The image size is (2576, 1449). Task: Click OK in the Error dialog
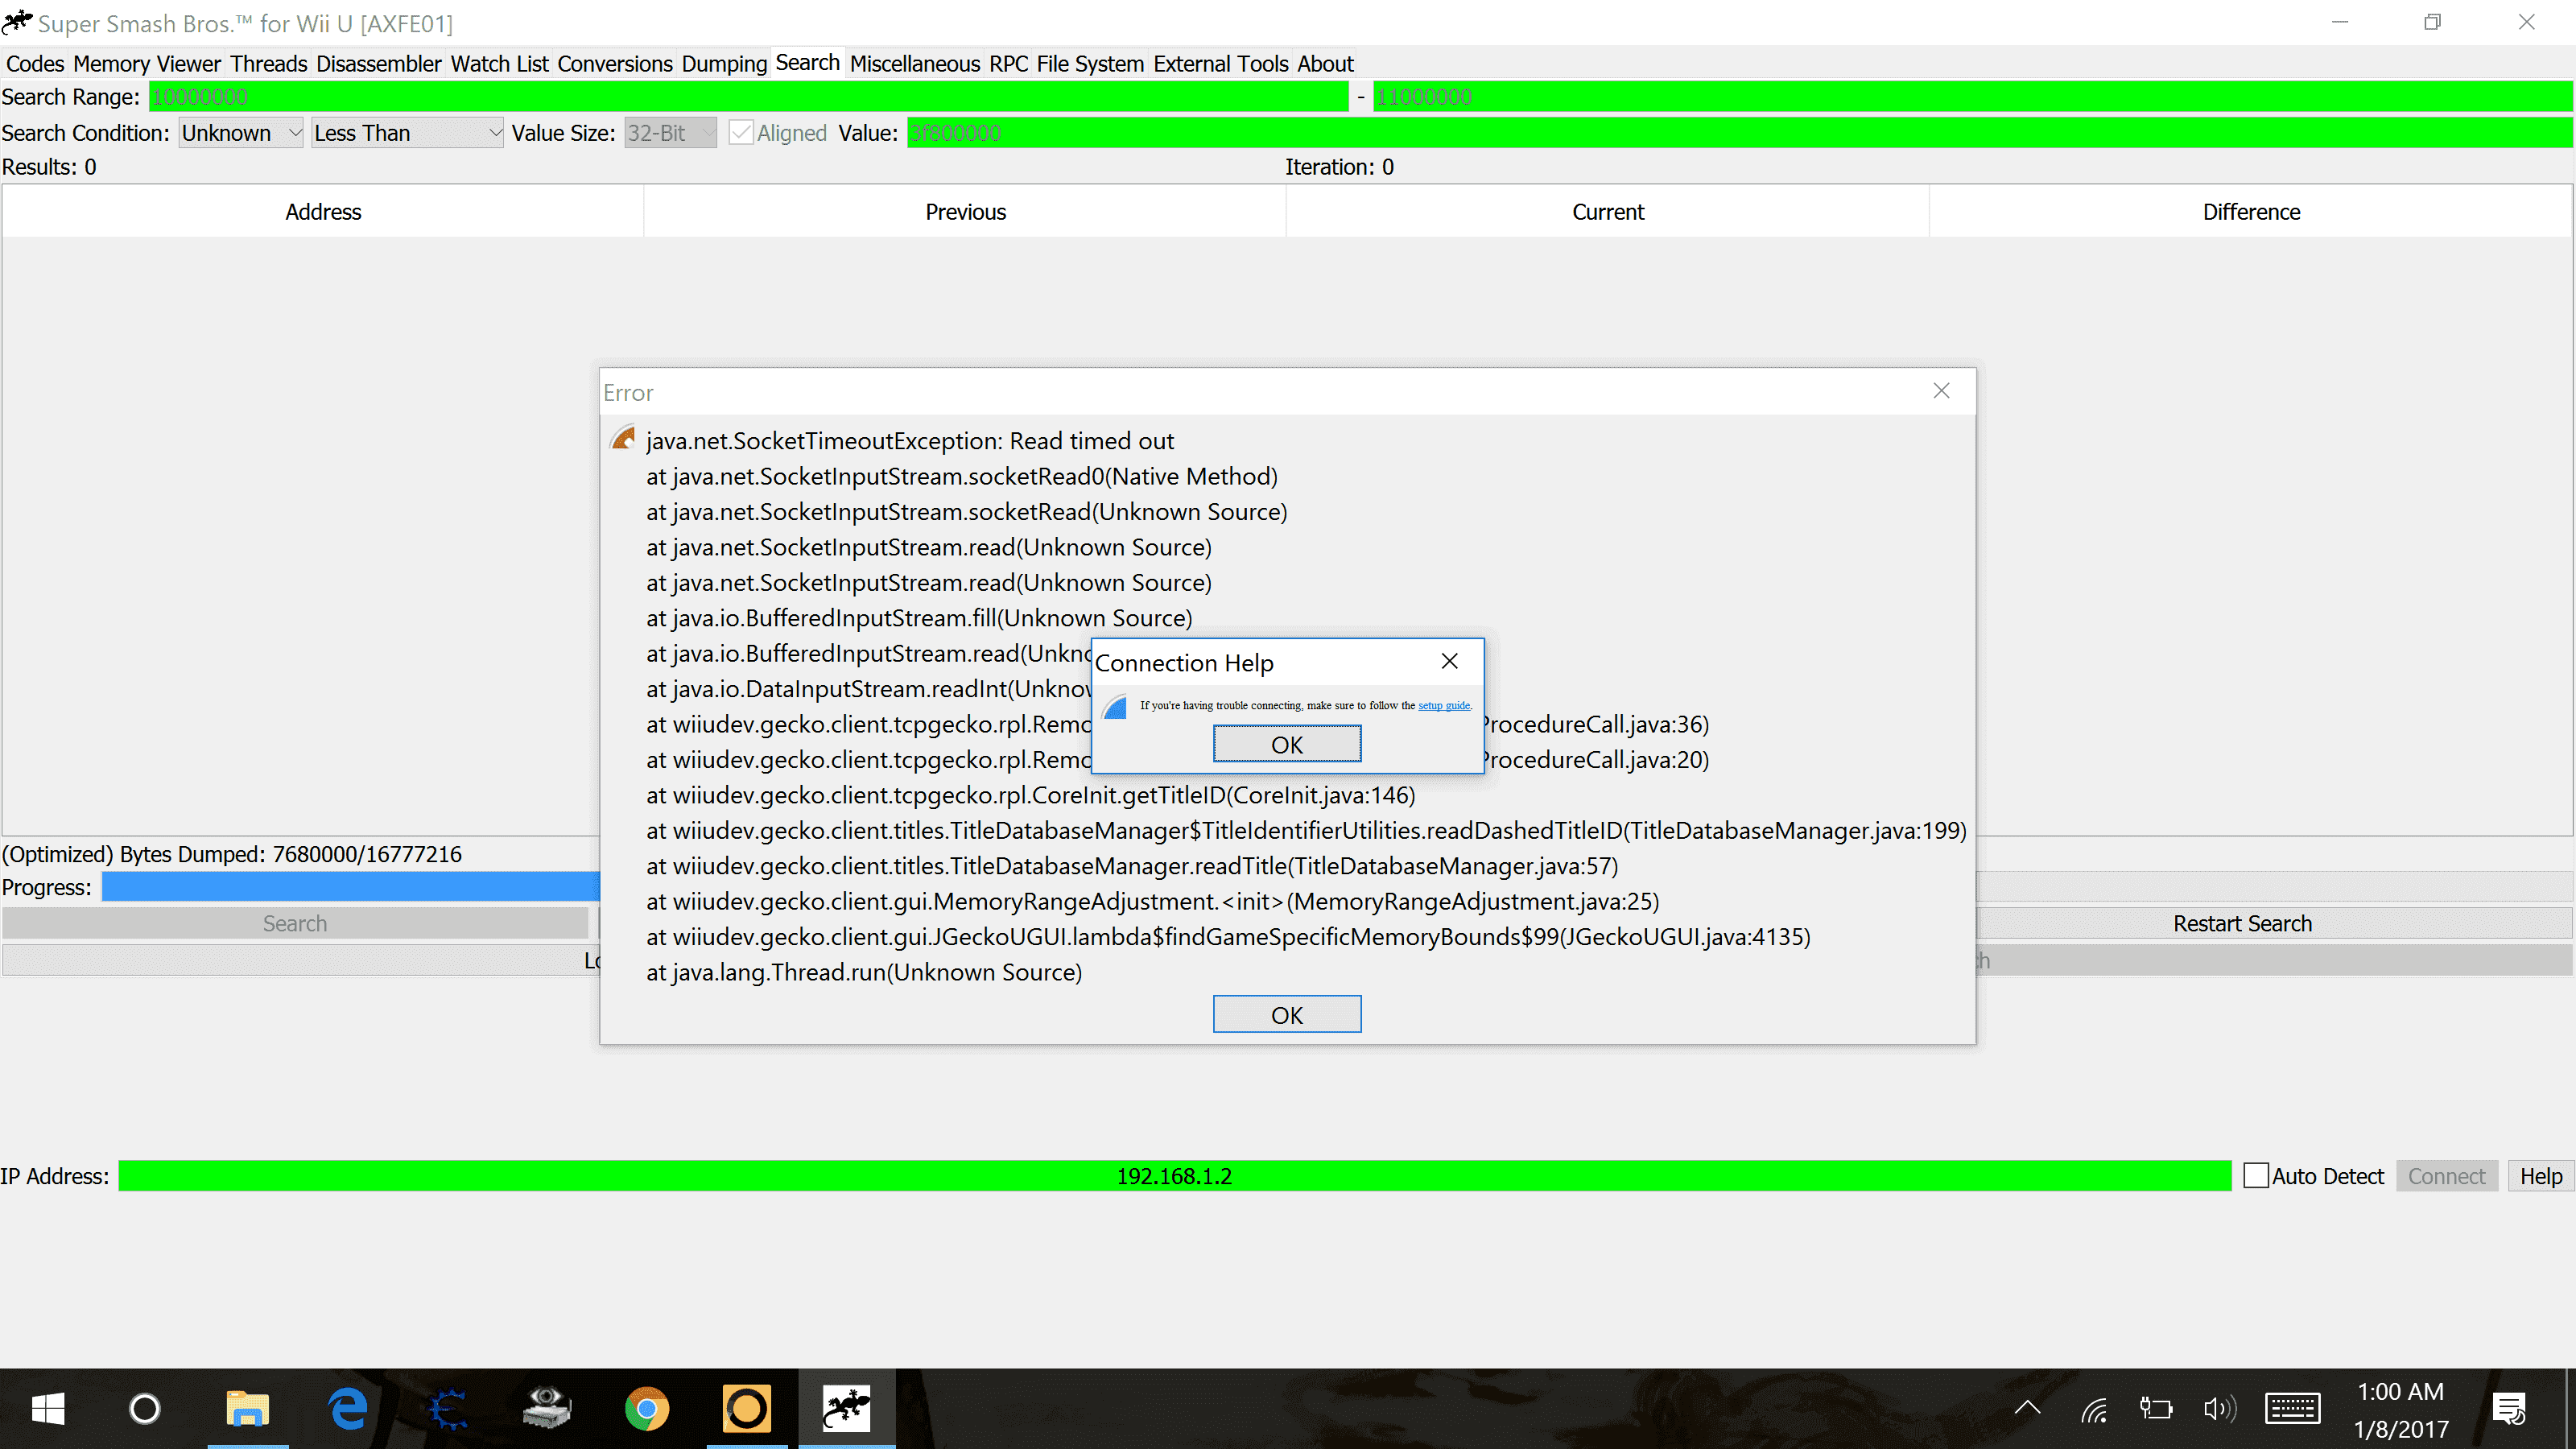1287,1014
